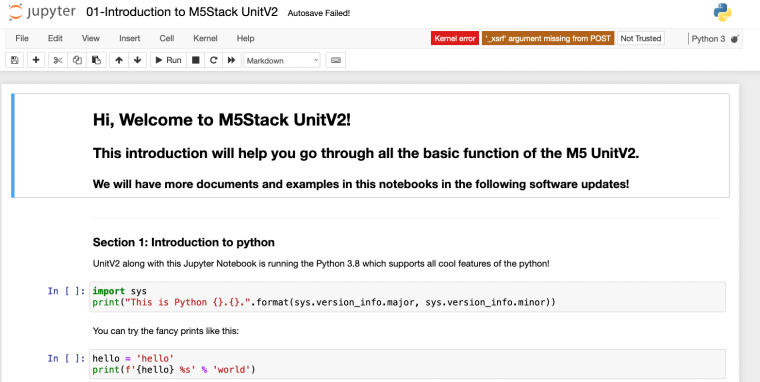760x382 pixels.
Task: Restart kernel and run all with fast-forward icon
Action: 232,60
